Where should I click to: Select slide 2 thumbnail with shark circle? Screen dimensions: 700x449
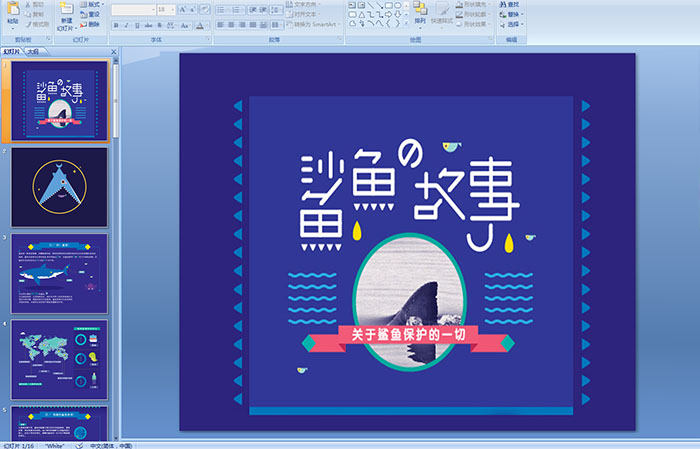click(59, 187)
